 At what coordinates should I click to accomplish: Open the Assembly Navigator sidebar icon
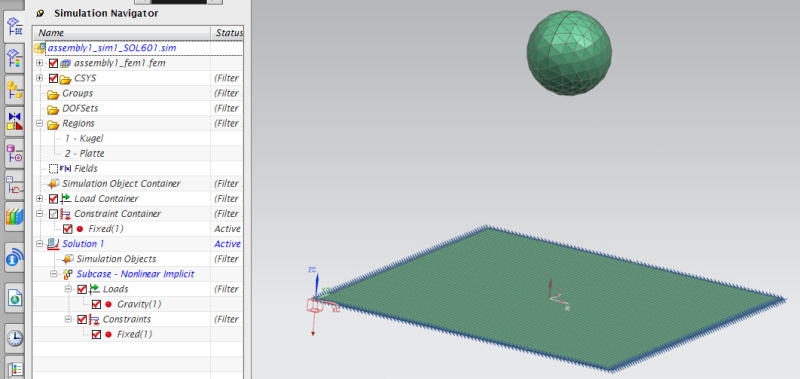click(14, 90)
